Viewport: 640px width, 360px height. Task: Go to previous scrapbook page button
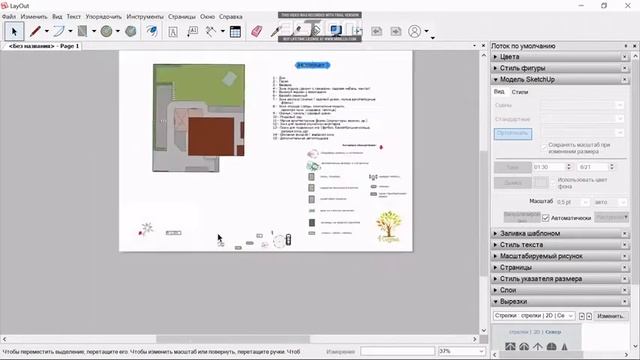(582, 316)
